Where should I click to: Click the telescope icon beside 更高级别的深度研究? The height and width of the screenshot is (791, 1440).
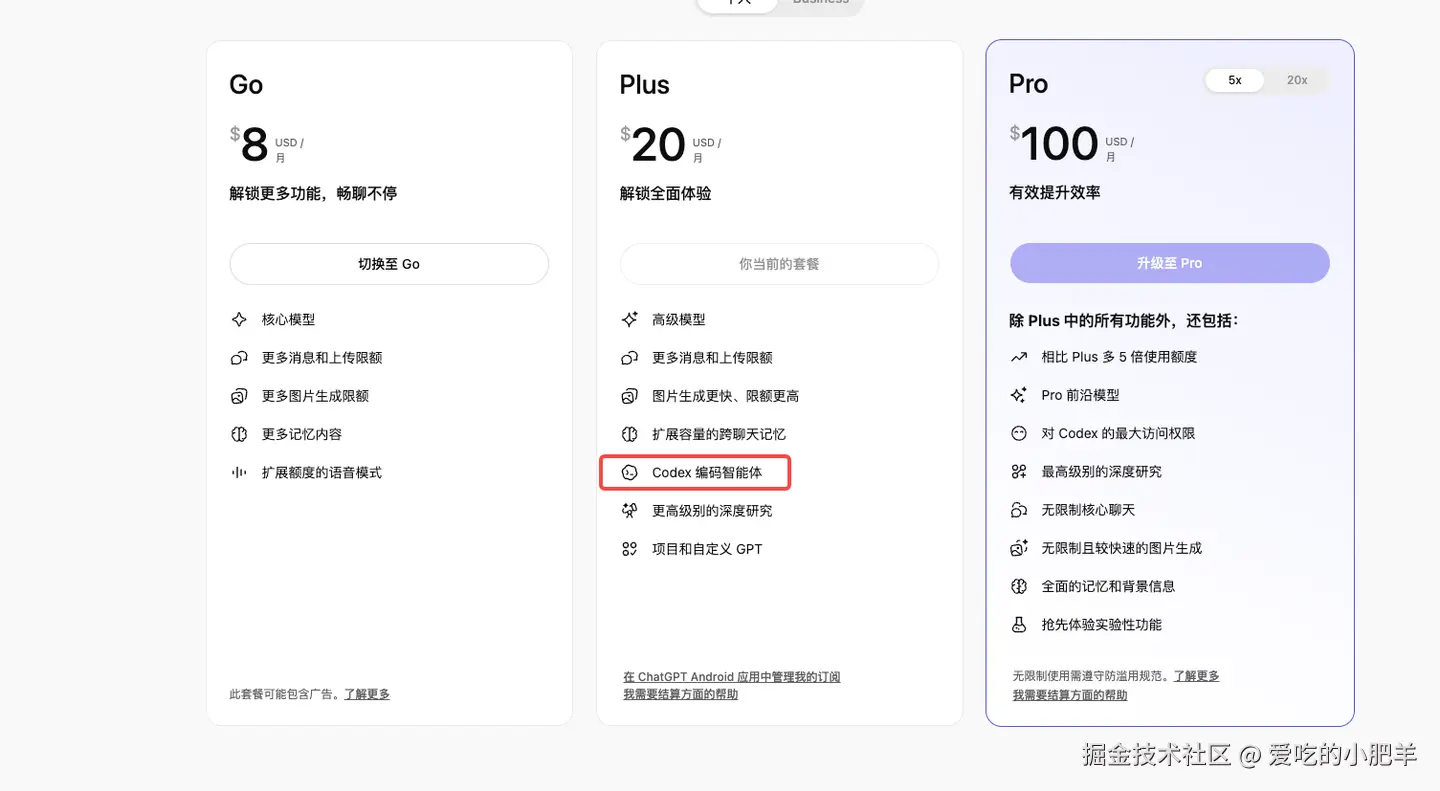pos(629,511)
